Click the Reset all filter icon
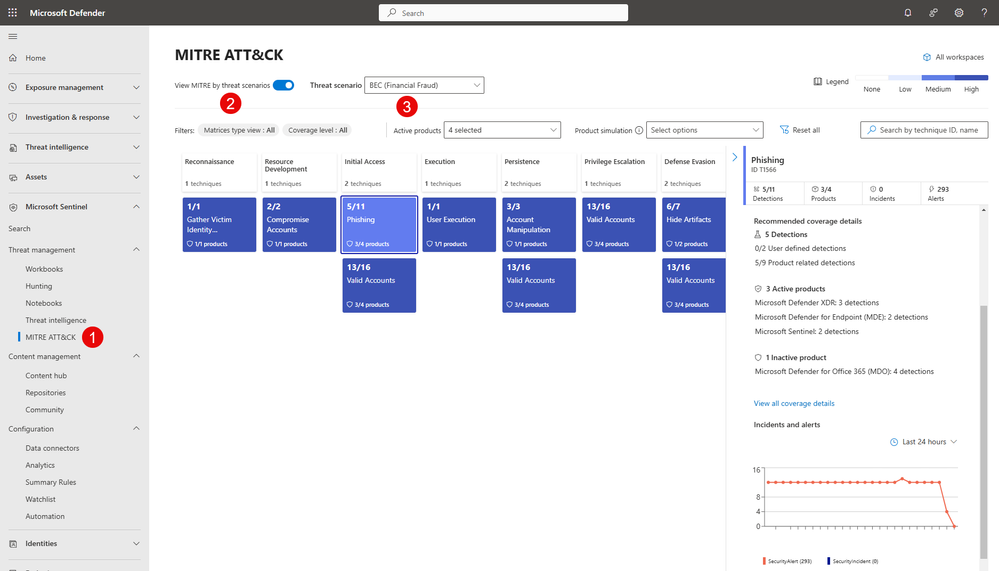Screen dimensions: 999x571 point(784,130)
